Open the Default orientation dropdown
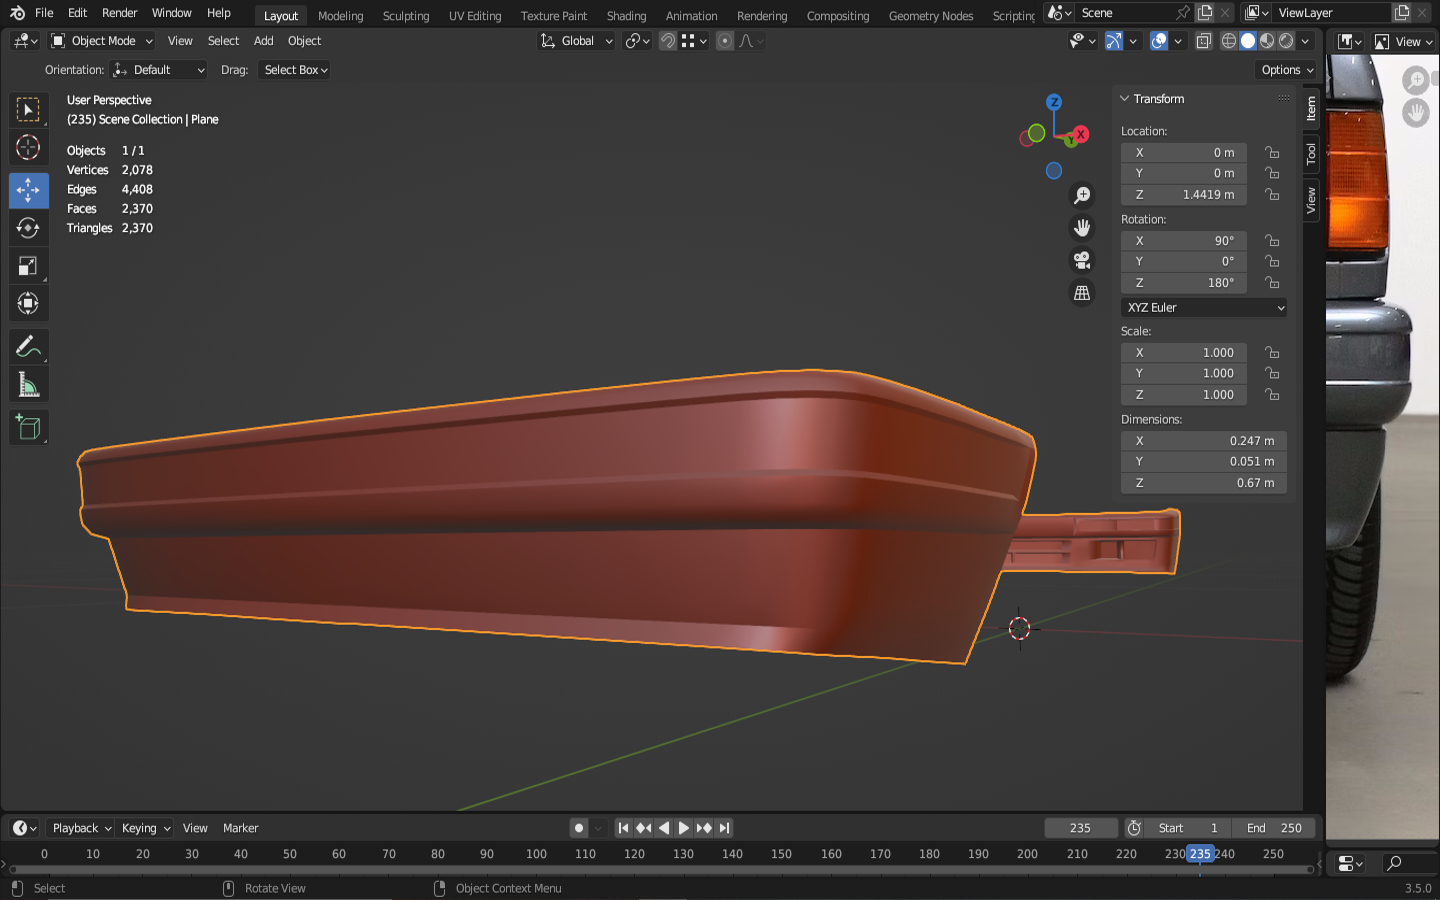Viewport: 1440px width, 900px height. point(159,70)
